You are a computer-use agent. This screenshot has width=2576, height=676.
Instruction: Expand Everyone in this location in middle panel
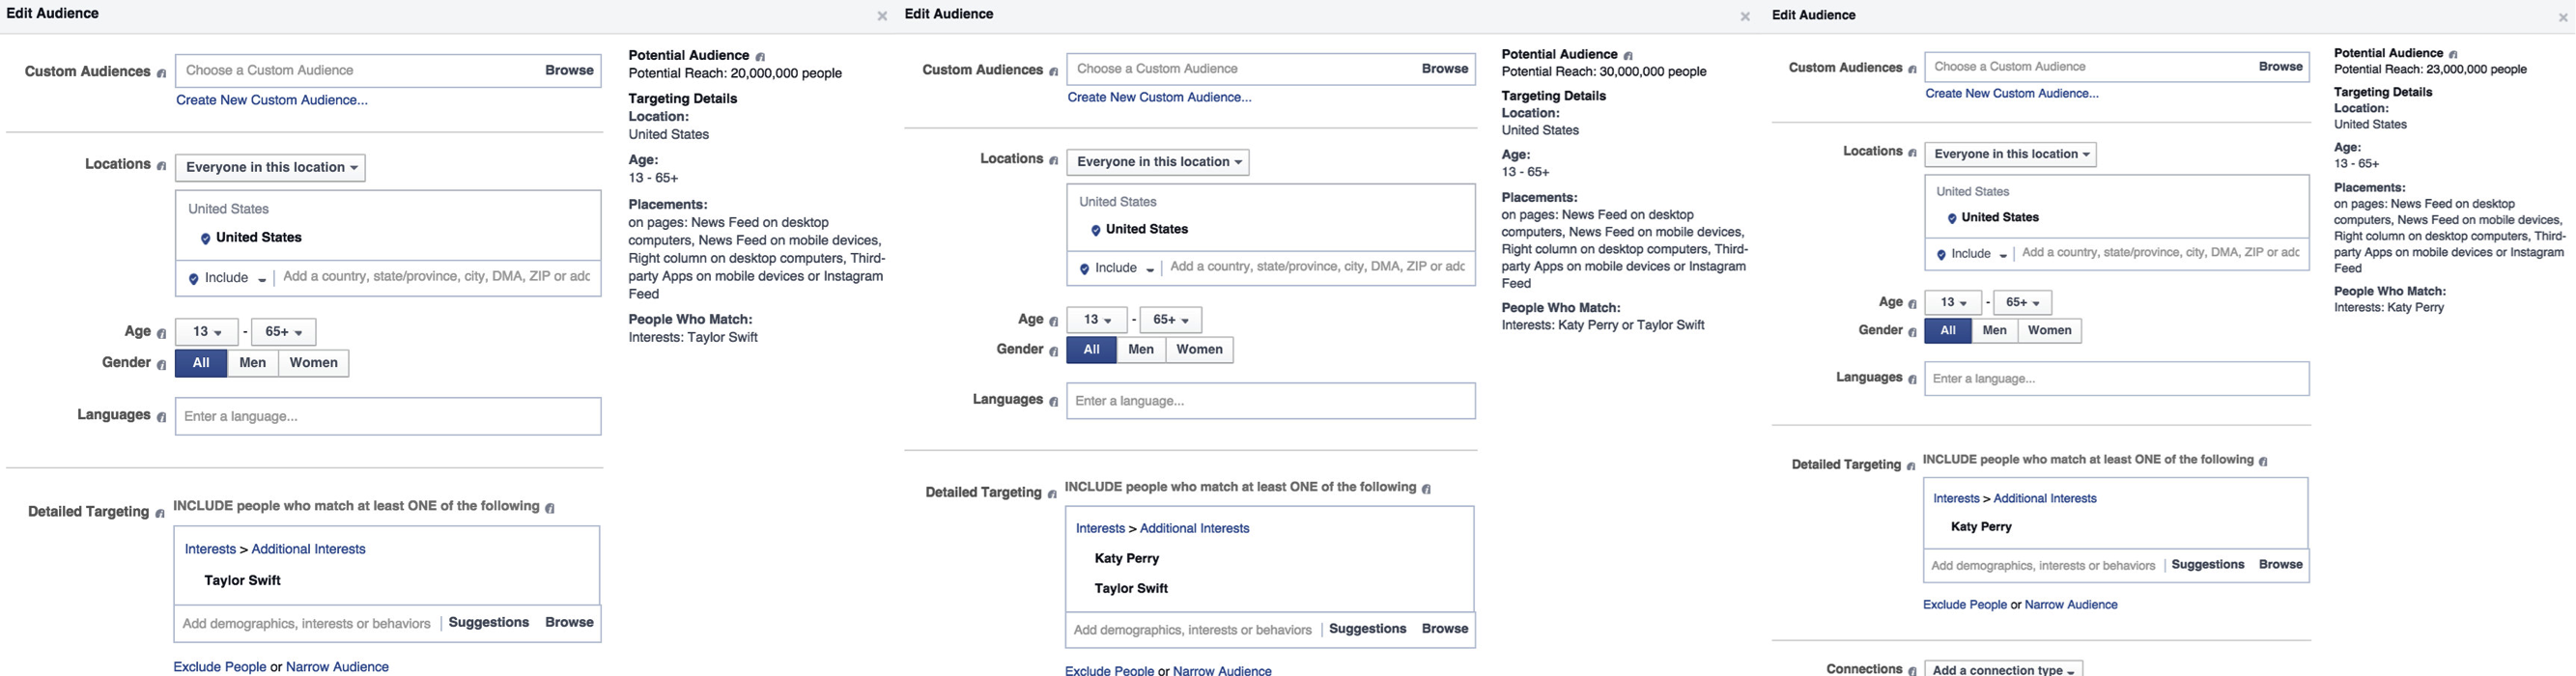point(1158,162)
